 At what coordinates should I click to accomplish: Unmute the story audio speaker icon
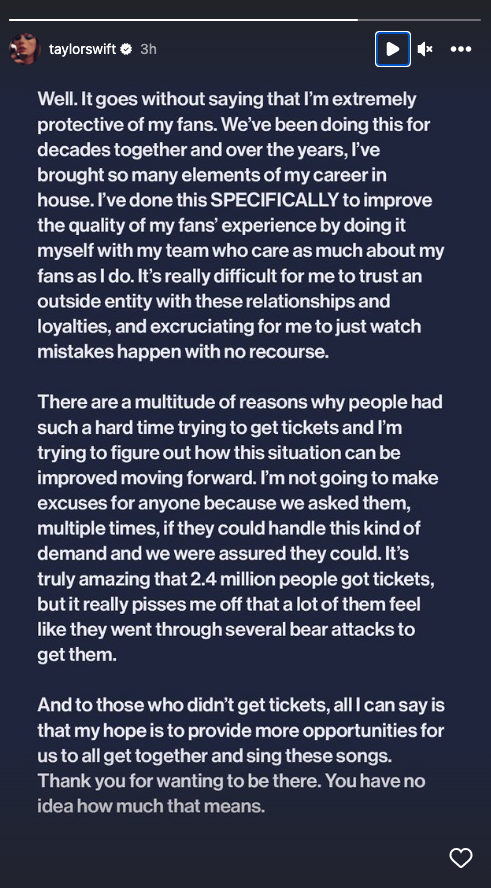[x=425, y=49]
